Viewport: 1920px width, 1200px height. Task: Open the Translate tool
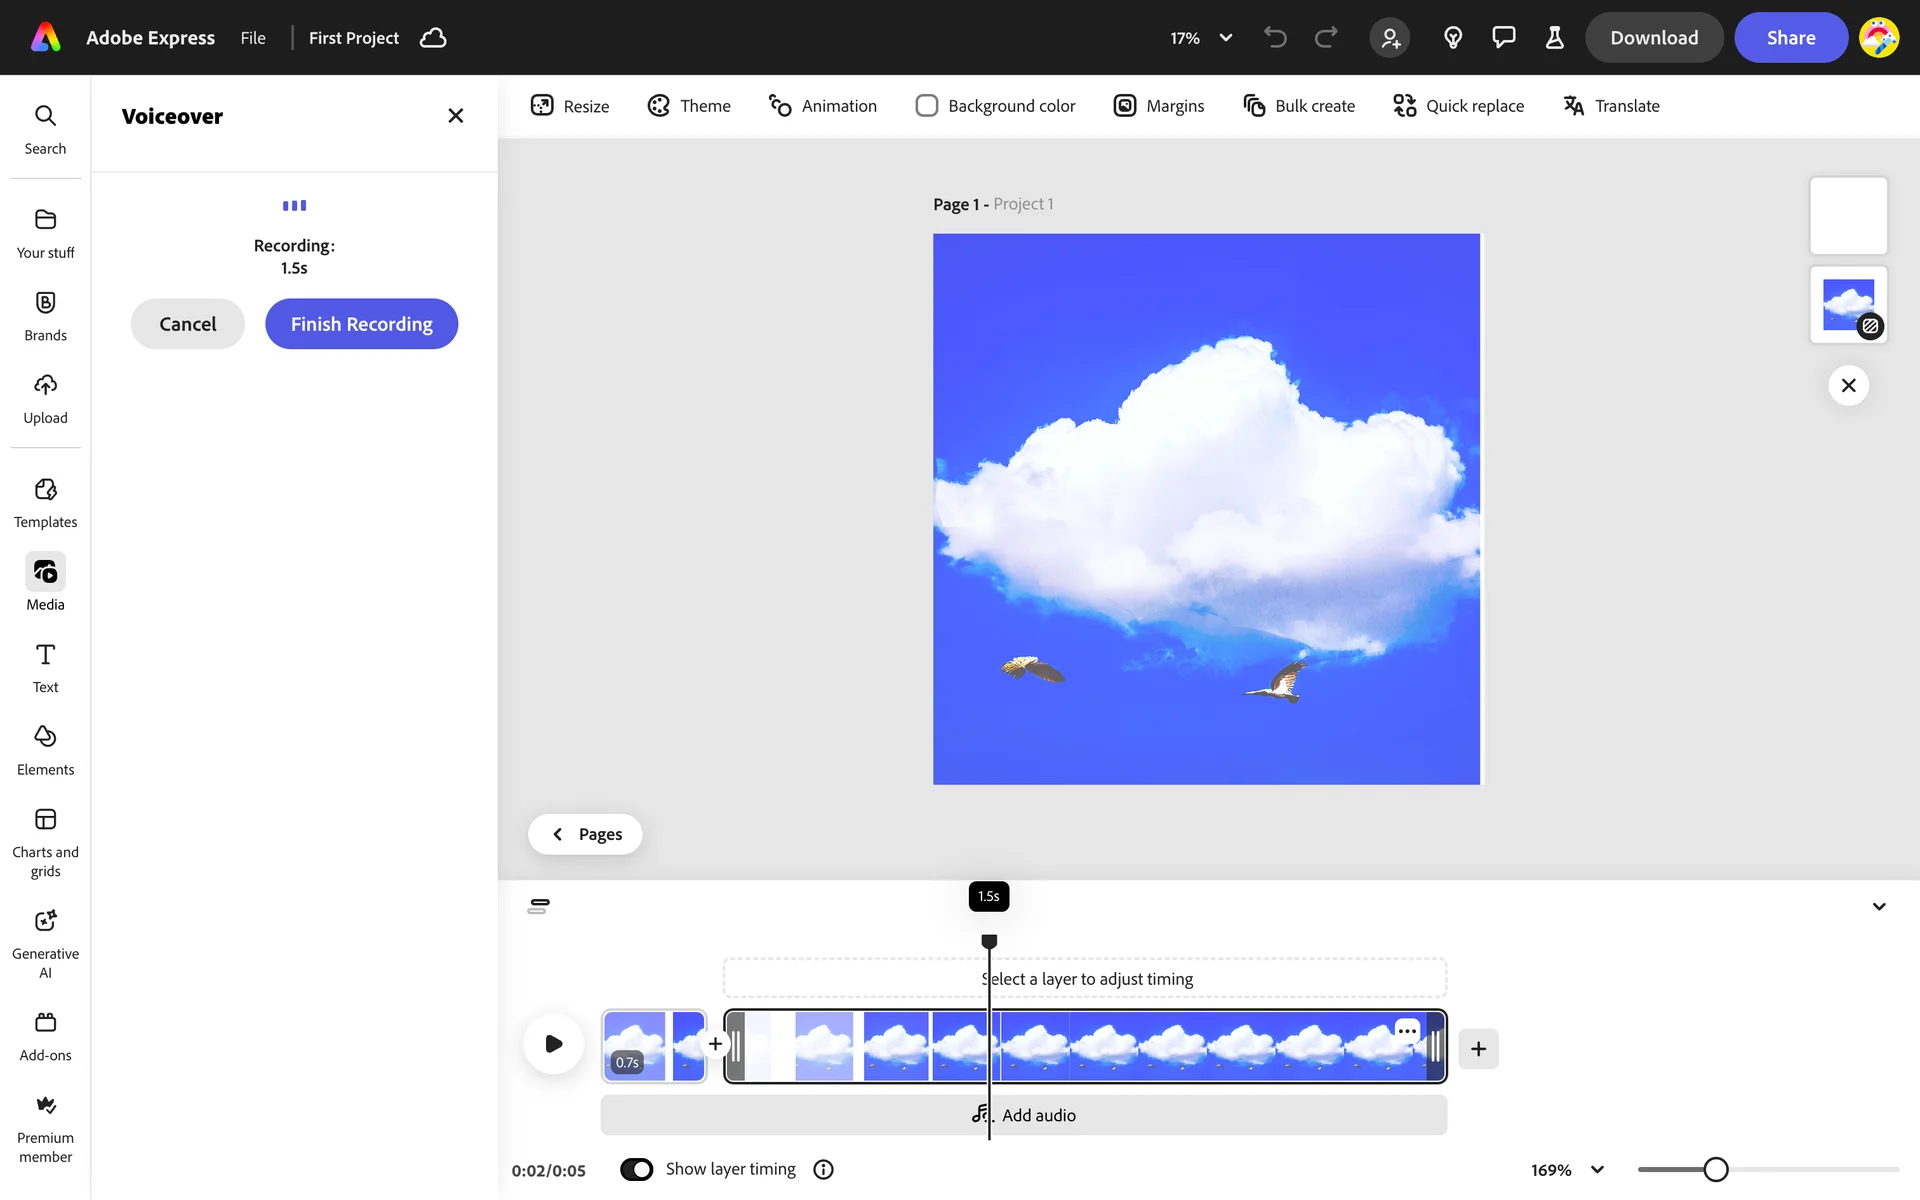1611,106
